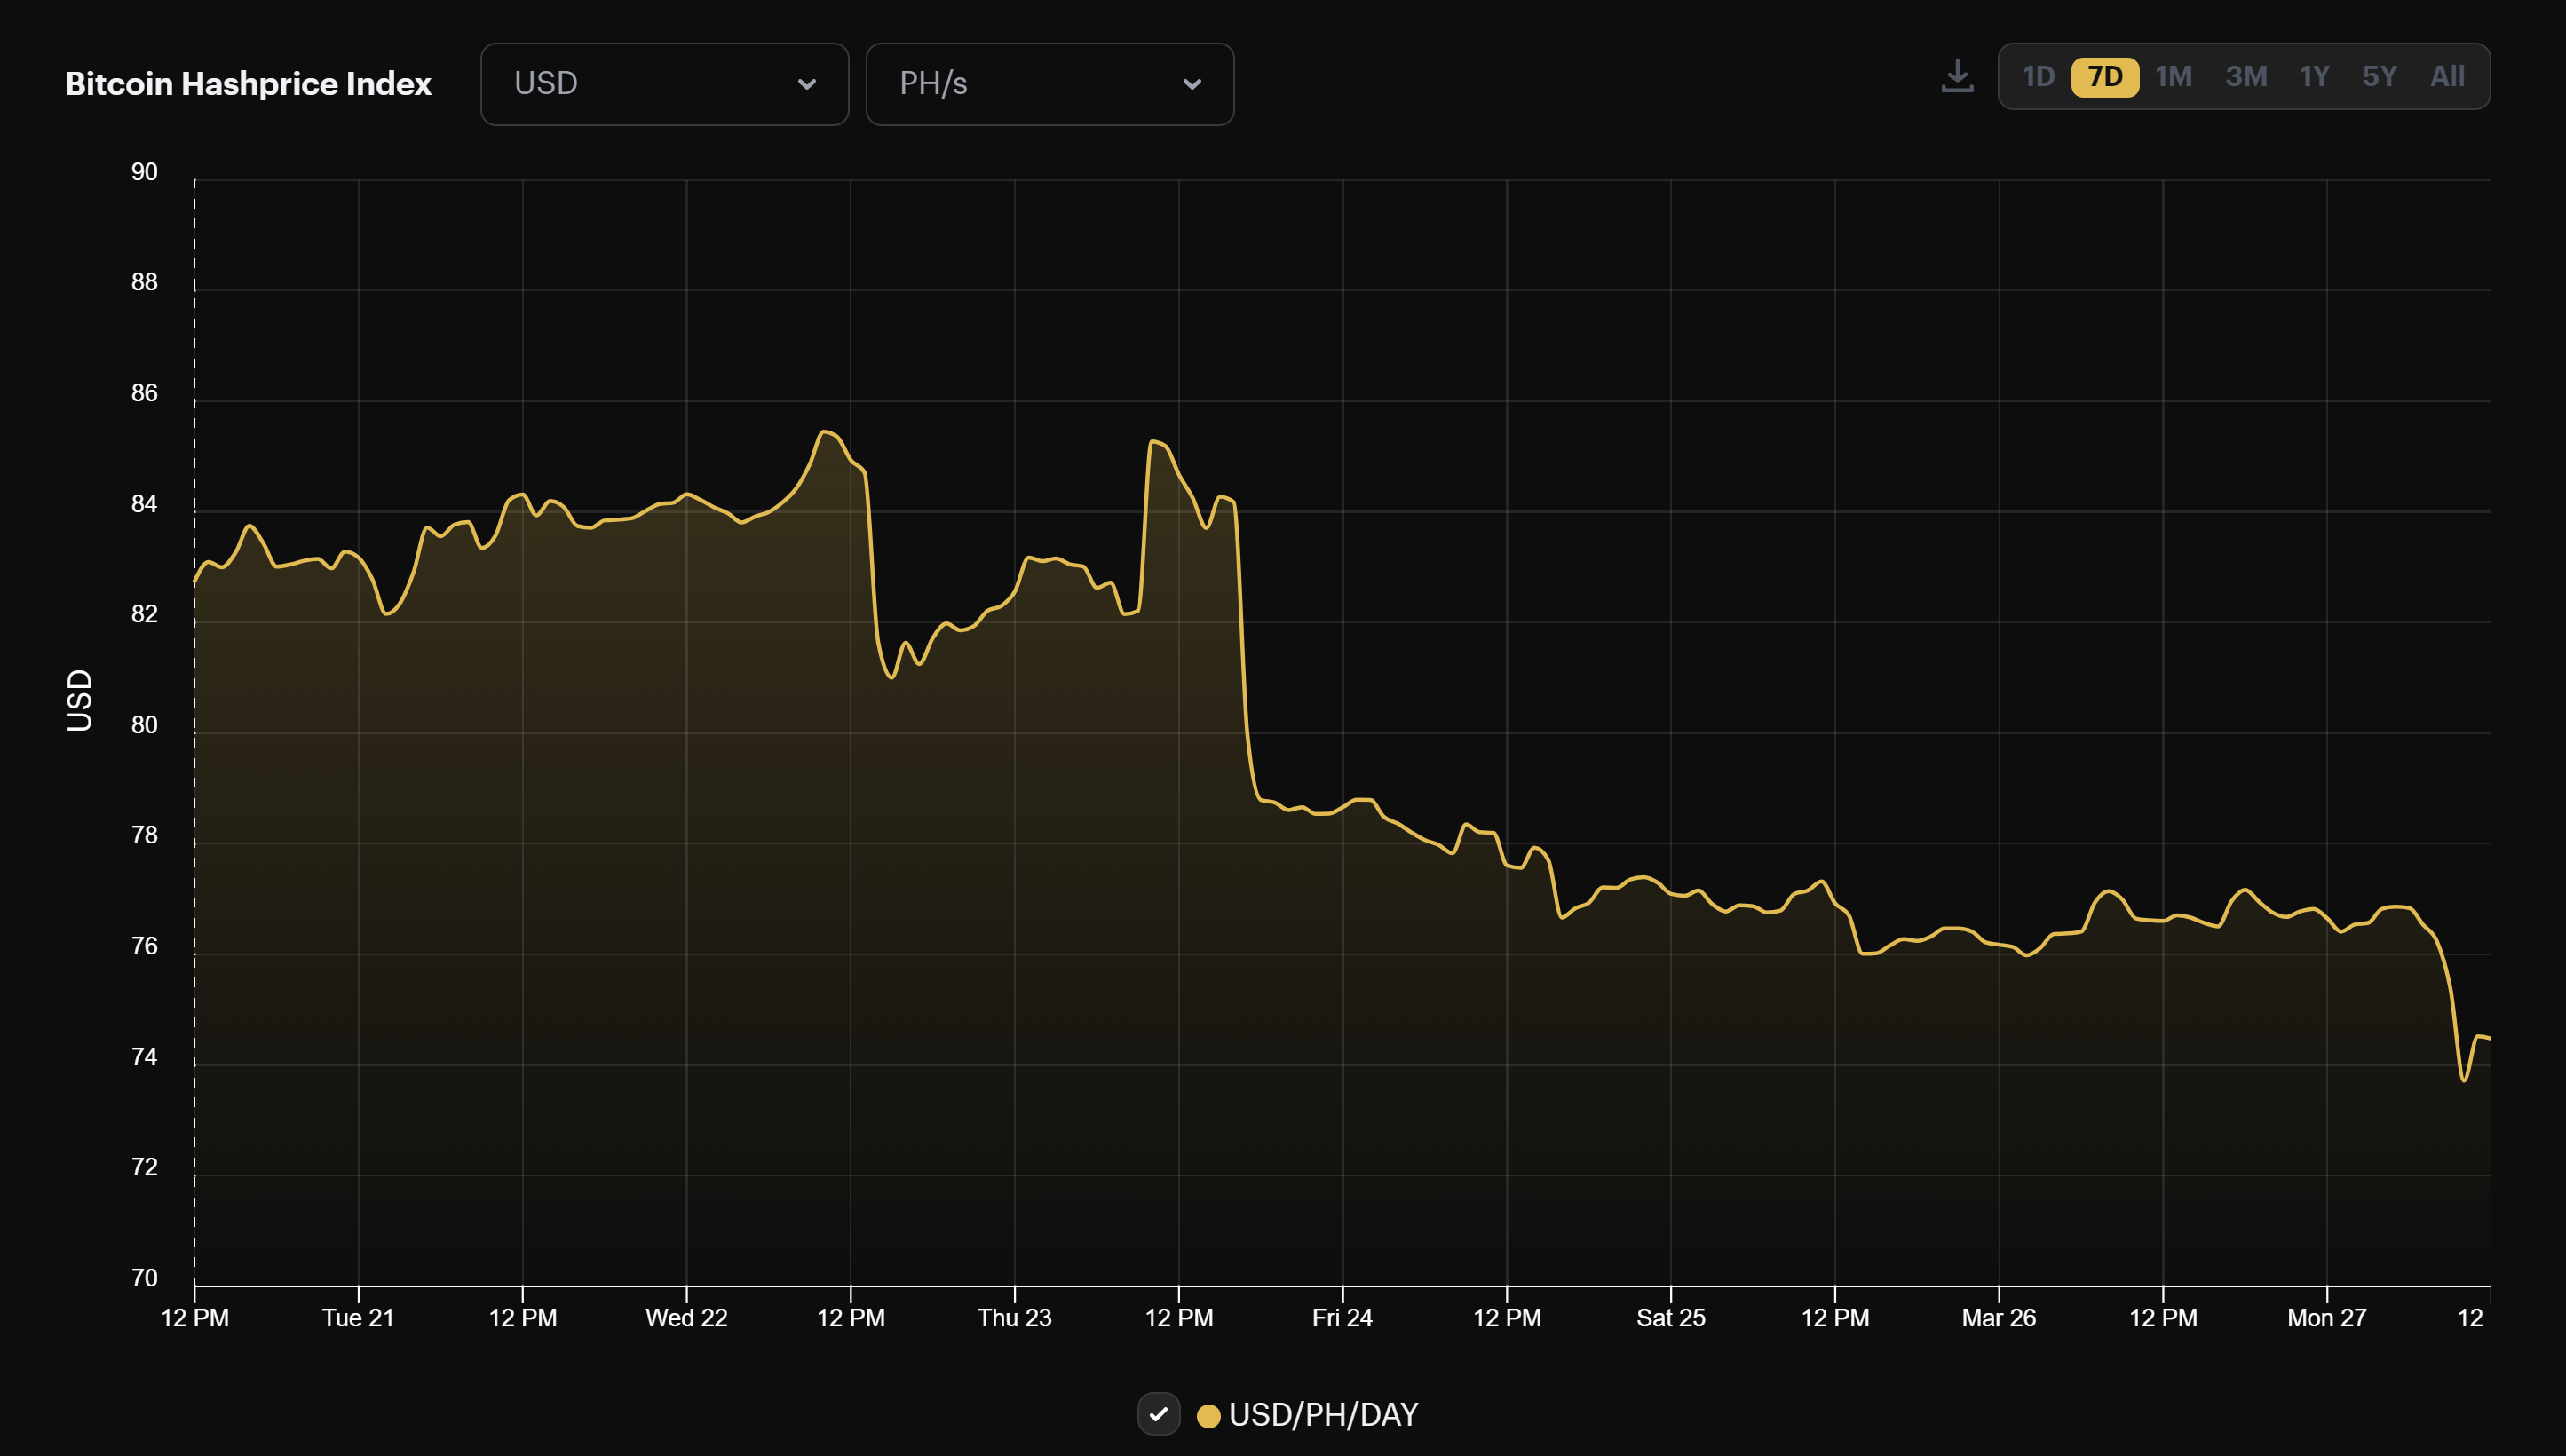
Task: Click the 90 value on Y axis
Action: click(x=144, y=172)
